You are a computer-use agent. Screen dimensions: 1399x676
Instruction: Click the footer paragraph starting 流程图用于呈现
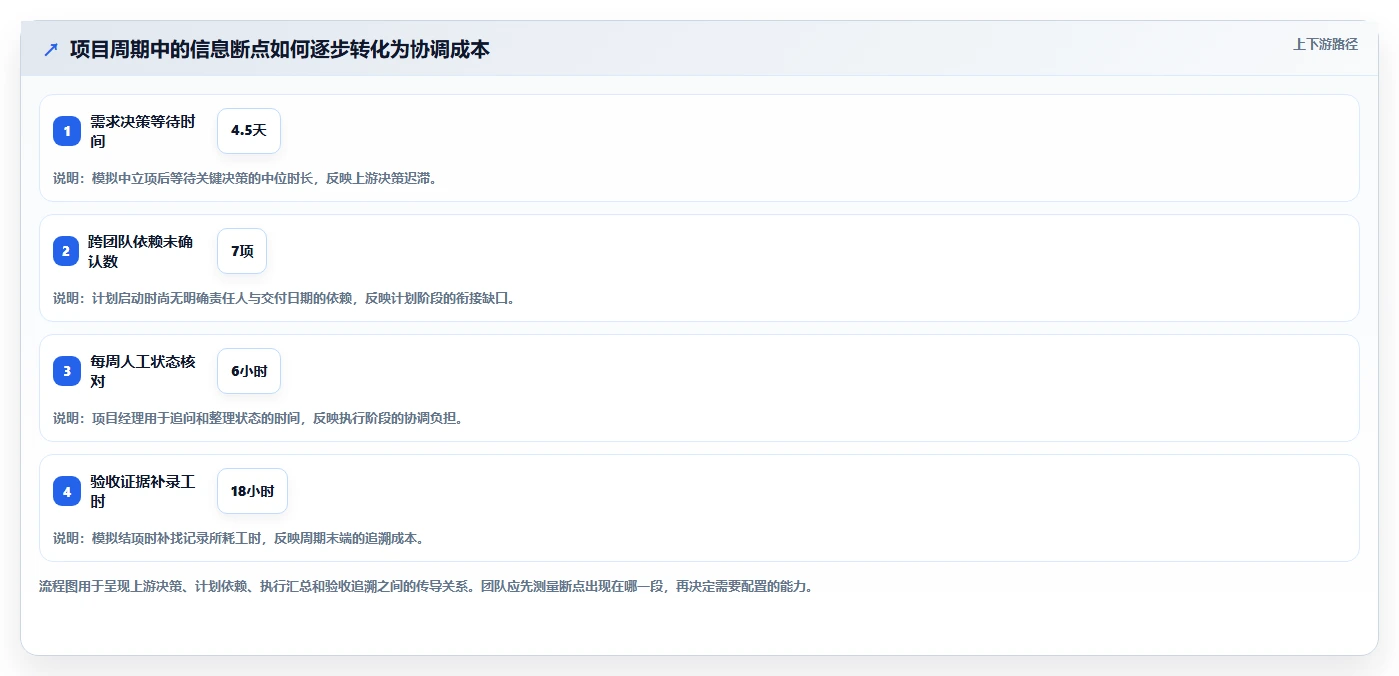pos(426,586)
